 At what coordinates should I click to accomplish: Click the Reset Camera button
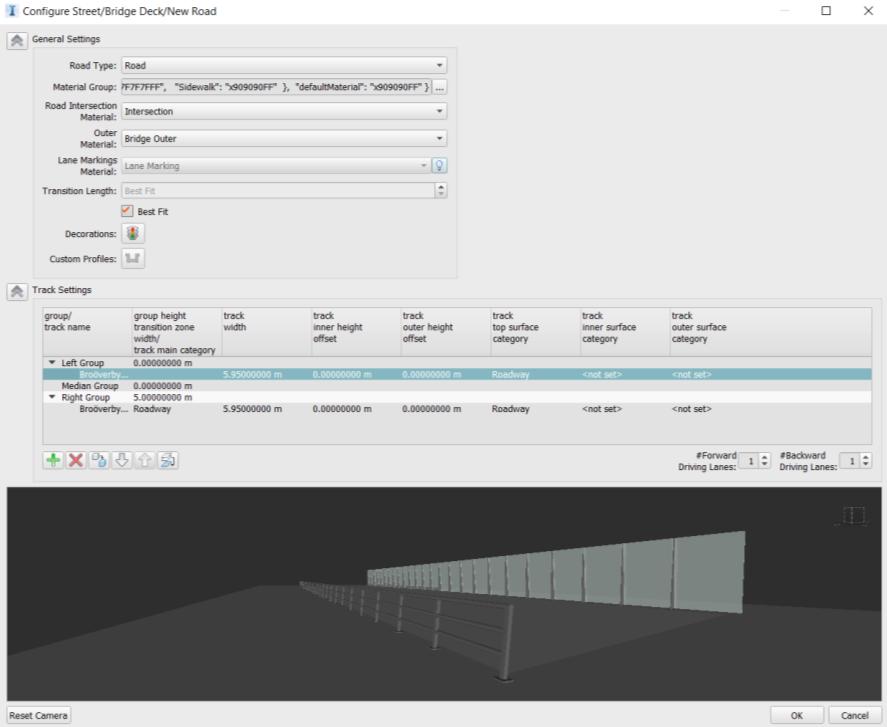pyautogui.click(x=38, y=715)
